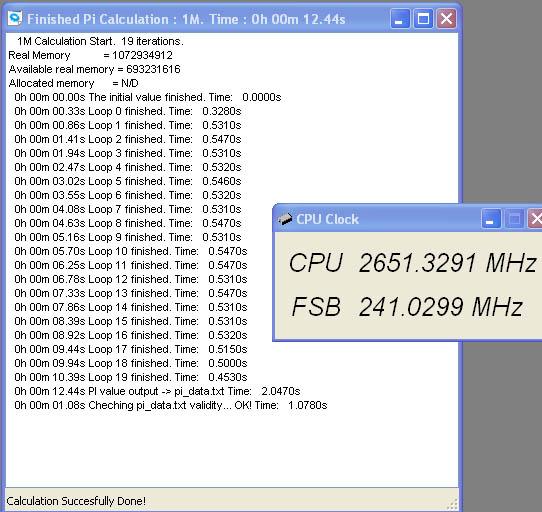
Task: Click the CPU Clock chip icon
Action: 285,219
